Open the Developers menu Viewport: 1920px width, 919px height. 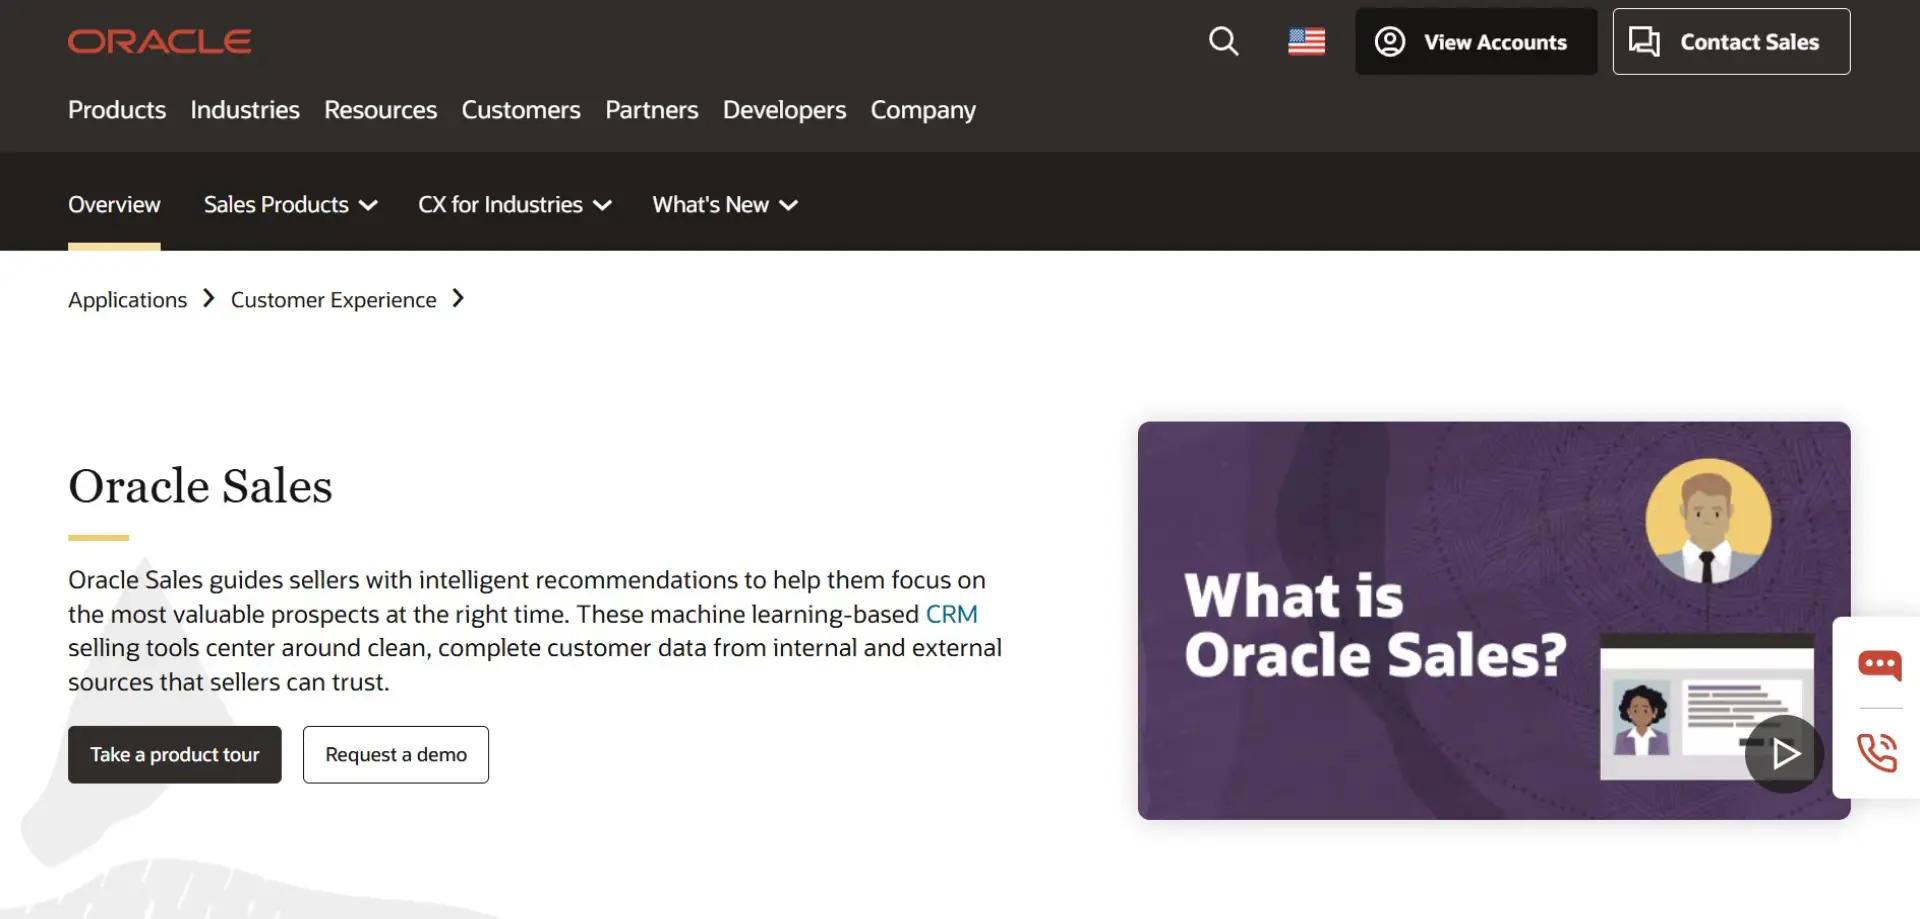[x=784, y=110]
